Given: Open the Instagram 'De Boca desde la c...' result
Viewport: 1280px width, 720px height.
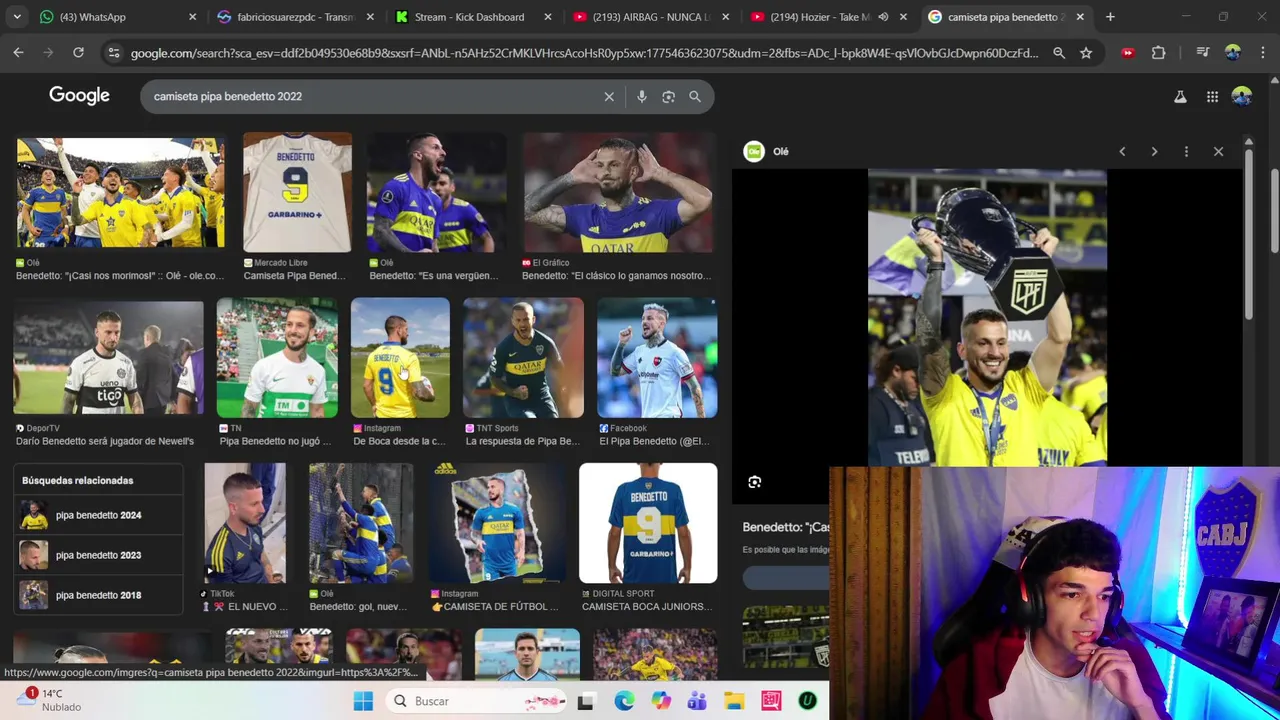Looking at the screenshot, I should pyautogui.click(x=400, y=357).
